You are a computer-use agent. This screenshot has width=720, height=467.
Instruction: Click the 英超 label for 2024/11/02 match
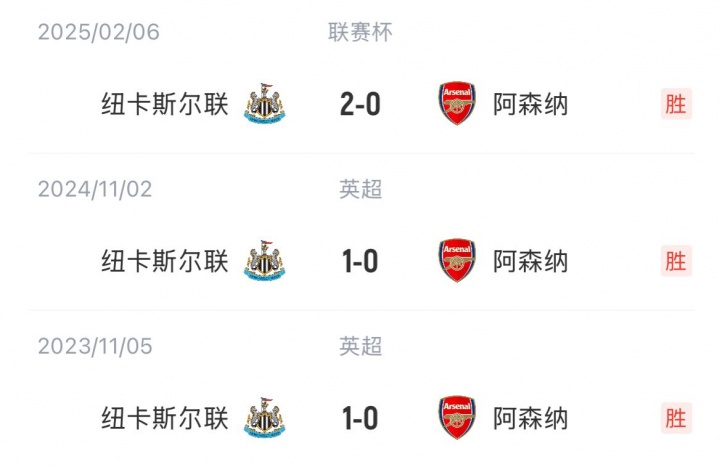(360, 189)
